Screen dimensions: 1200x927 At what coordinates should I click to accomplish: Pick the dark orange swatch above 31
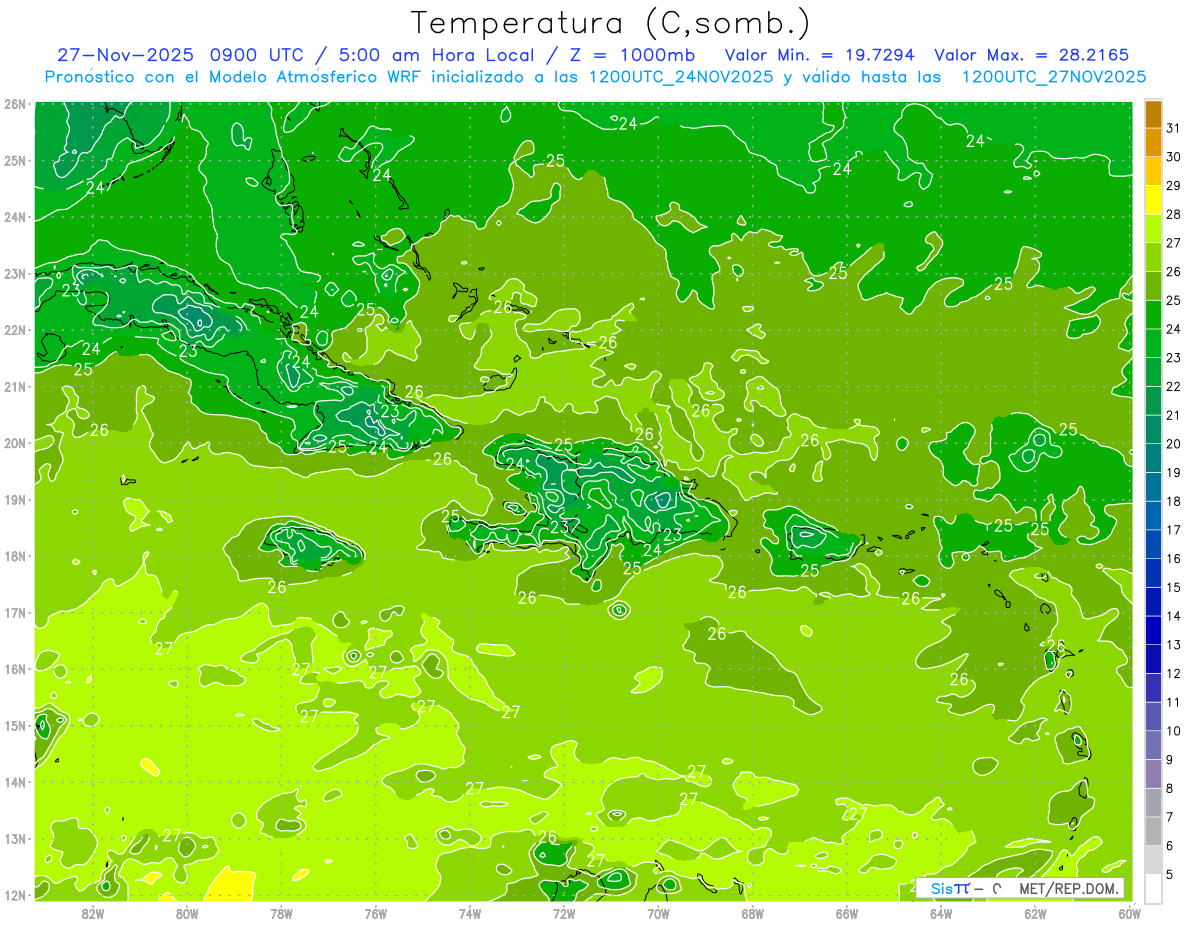1153,114
